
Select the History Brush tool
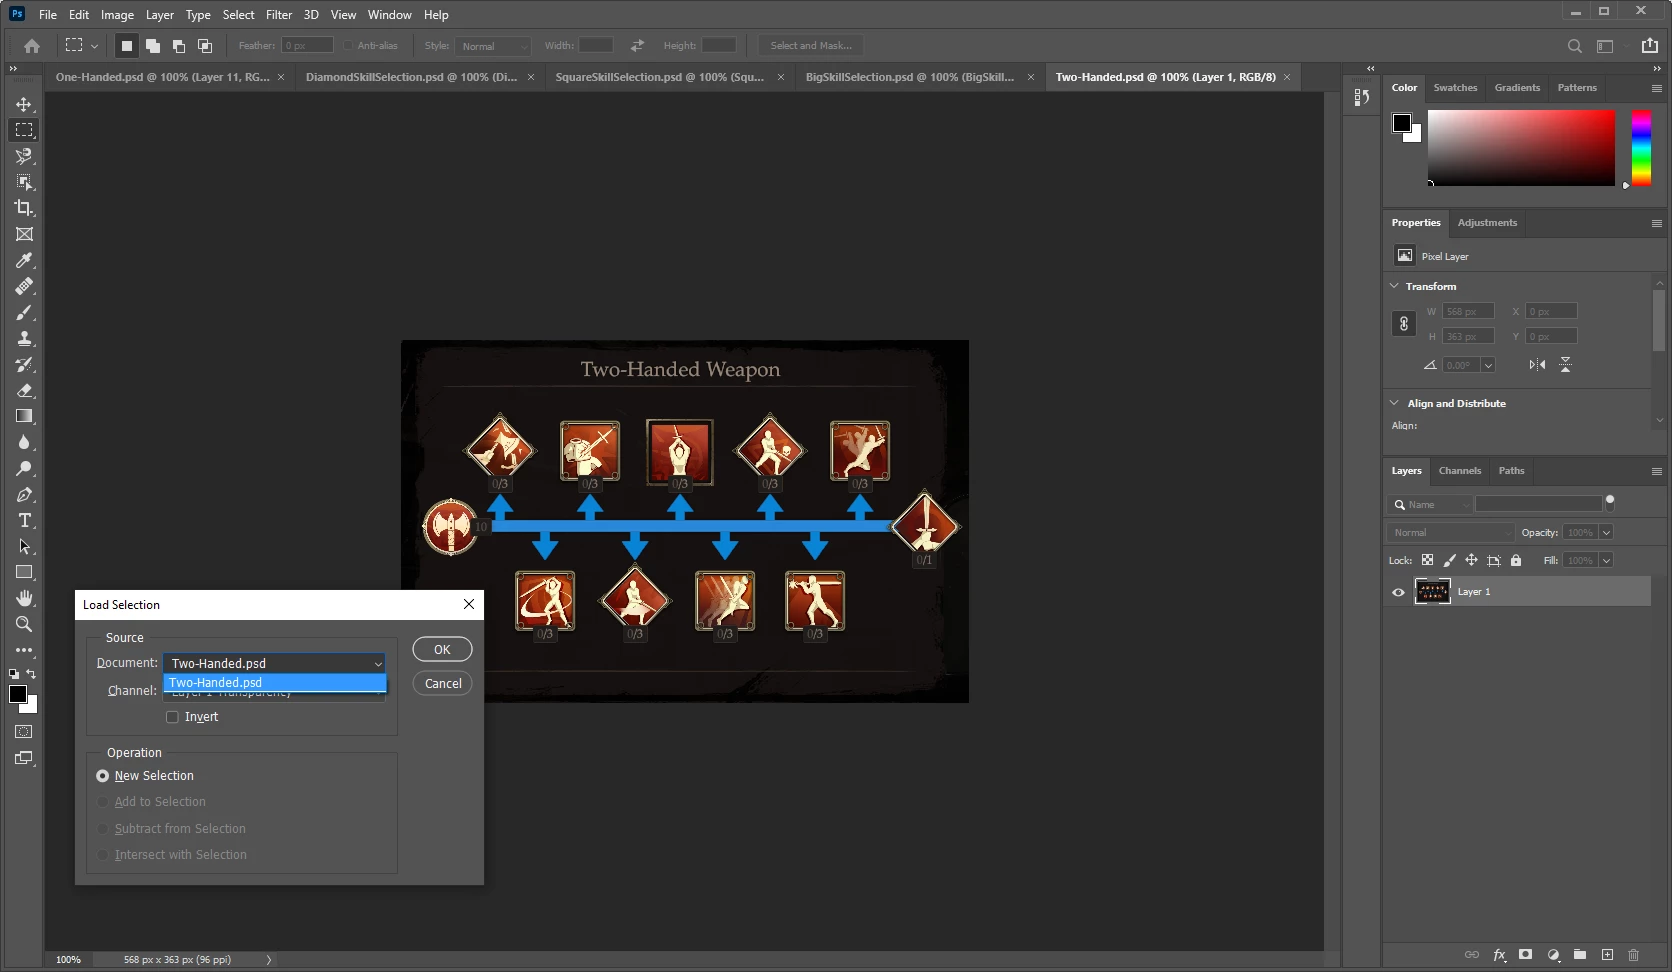pos(24,364)
